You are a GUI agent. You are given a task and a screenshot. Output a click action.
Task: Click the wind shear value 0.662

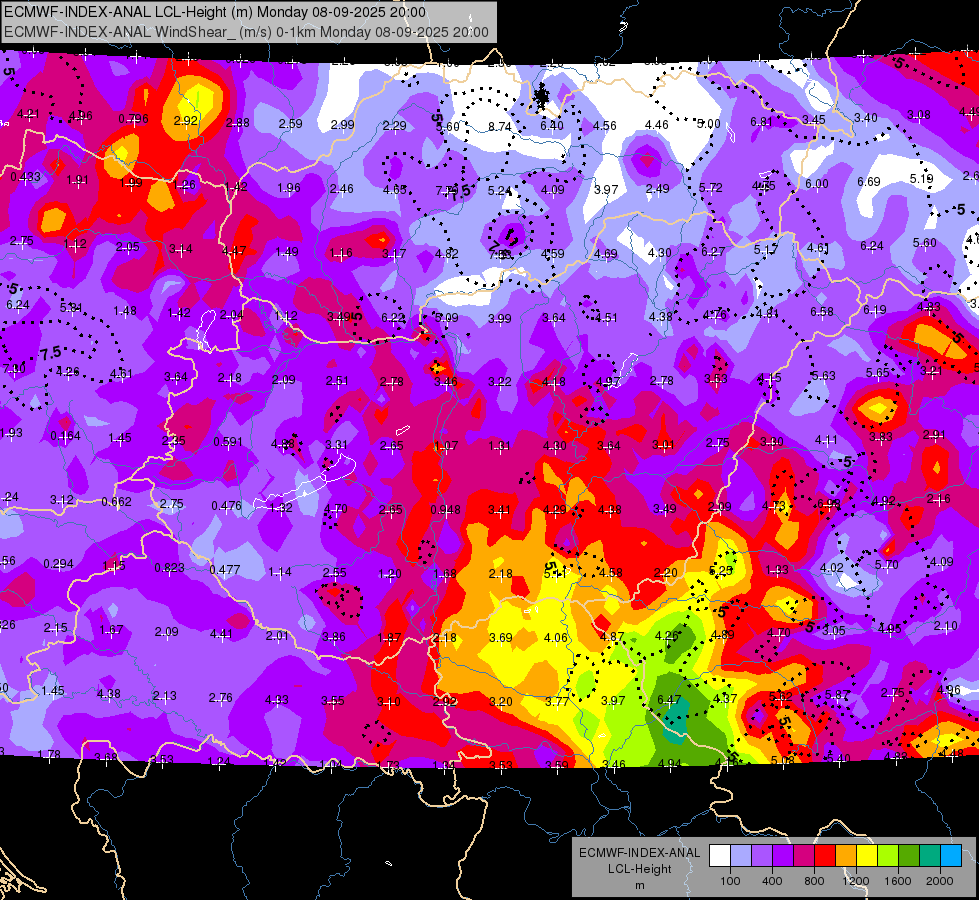tap(116, 502)
